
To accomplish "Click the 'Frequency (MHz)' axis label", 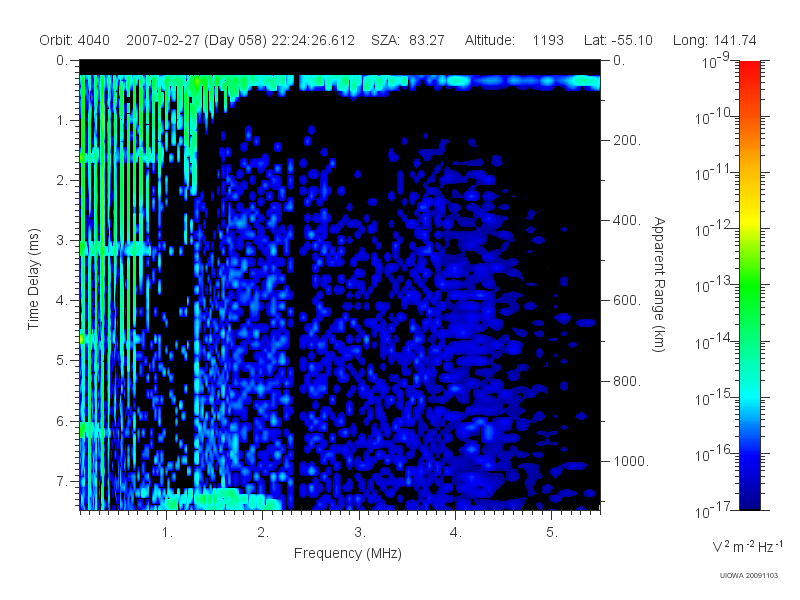I will click(x=347, y=553).
